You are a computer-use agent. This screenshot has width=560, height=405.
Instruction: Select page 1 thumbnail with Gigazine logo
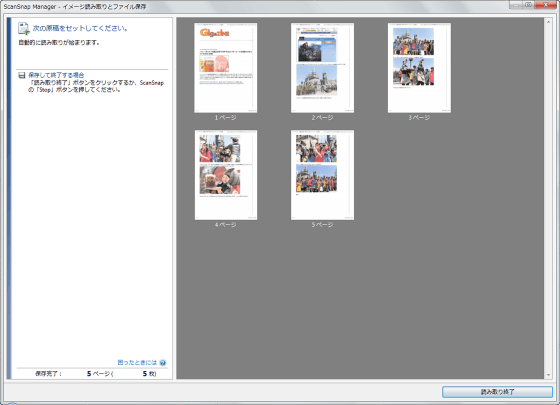click(226, 68)
